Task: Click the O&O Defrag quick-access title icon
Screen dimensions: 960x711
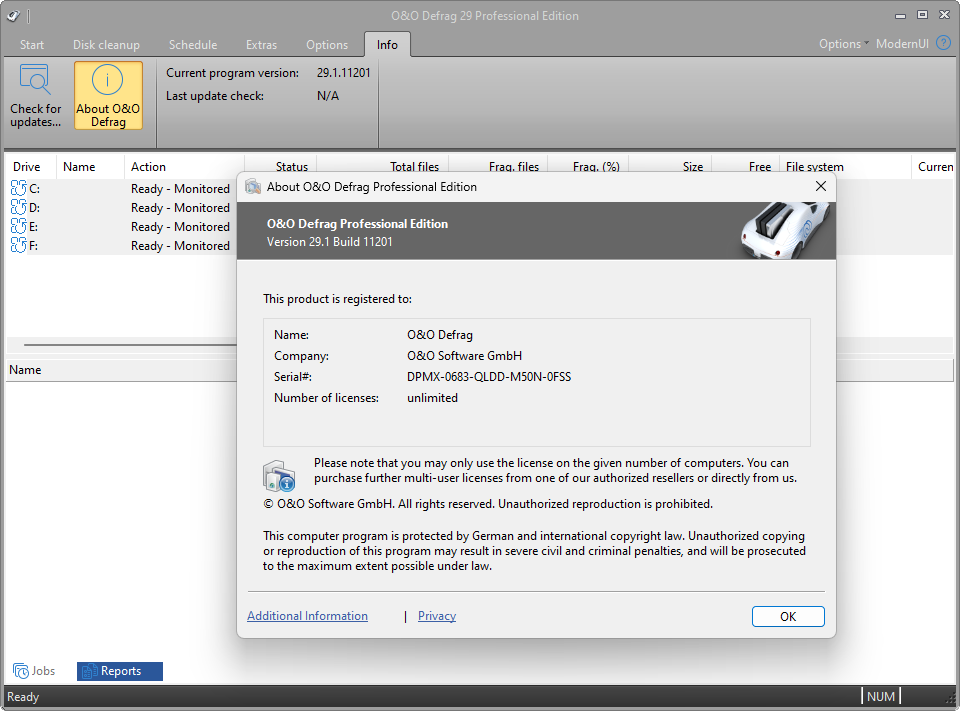Action: (13, 16)
